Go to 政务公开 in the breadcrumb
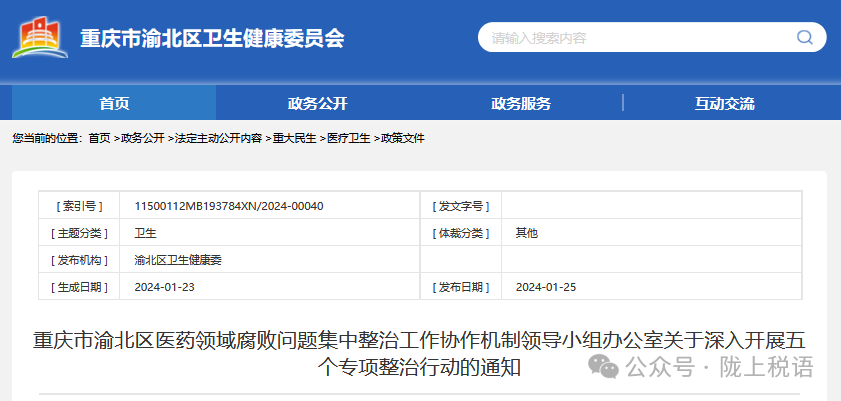841x401 pixels. click(143, 138)
